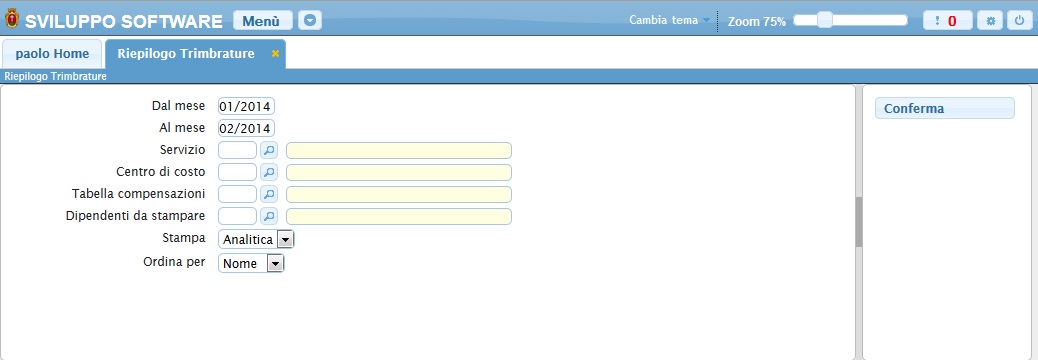Close the Riepilogo Trimbrature tab

click(275, 54)
